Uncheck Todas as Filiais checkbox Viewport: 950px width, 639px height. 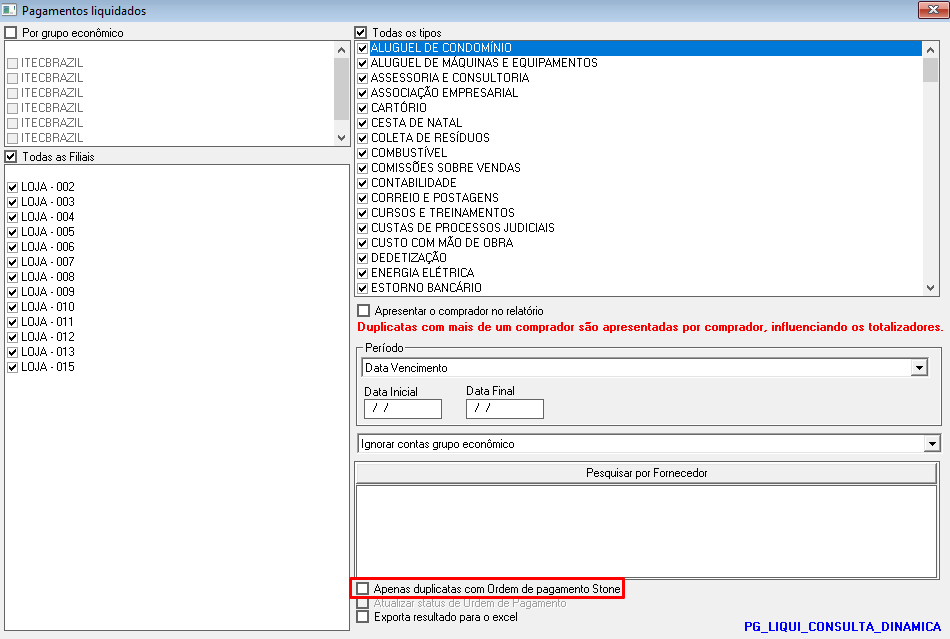coord(11,157)
